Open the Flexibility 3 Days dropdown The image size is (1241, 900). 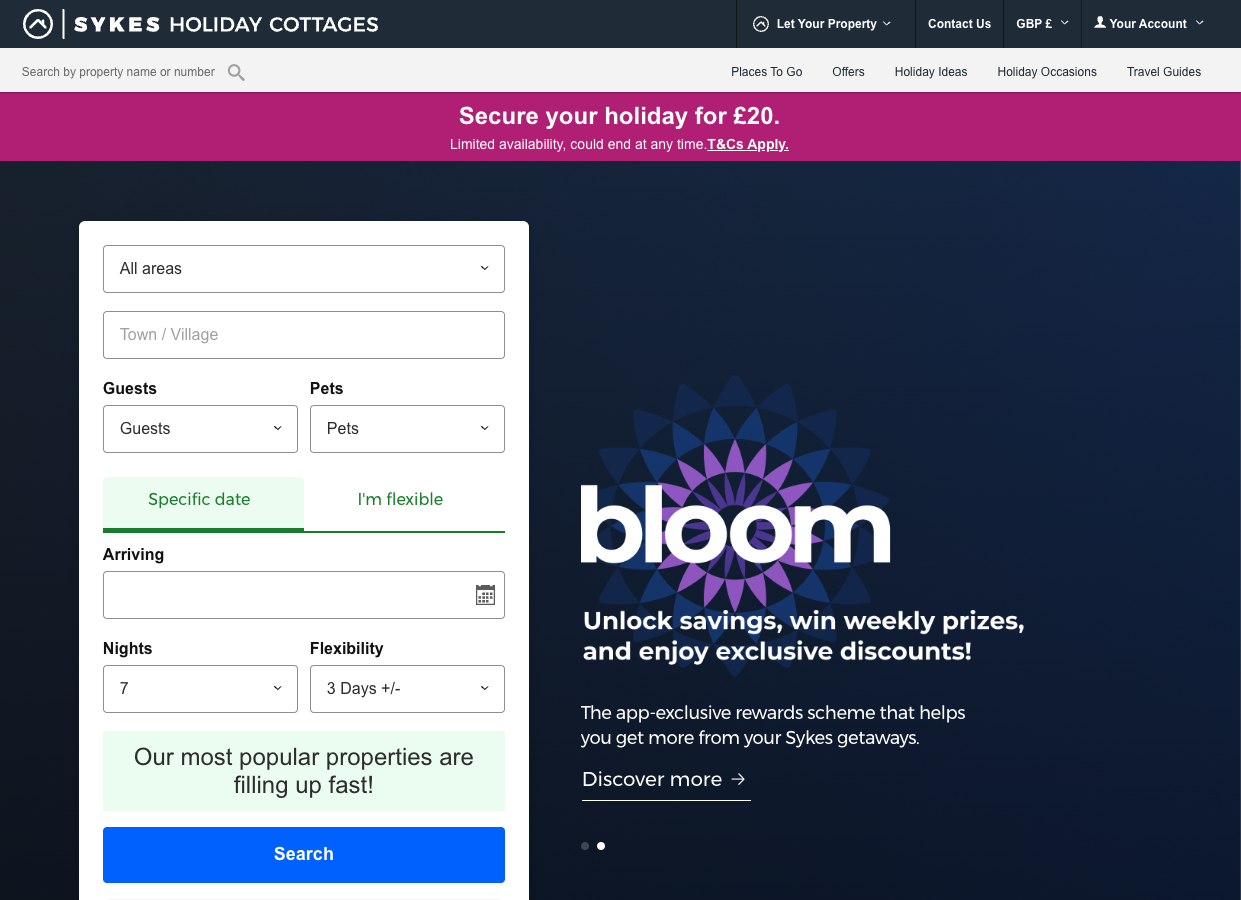tap(407, 689)
